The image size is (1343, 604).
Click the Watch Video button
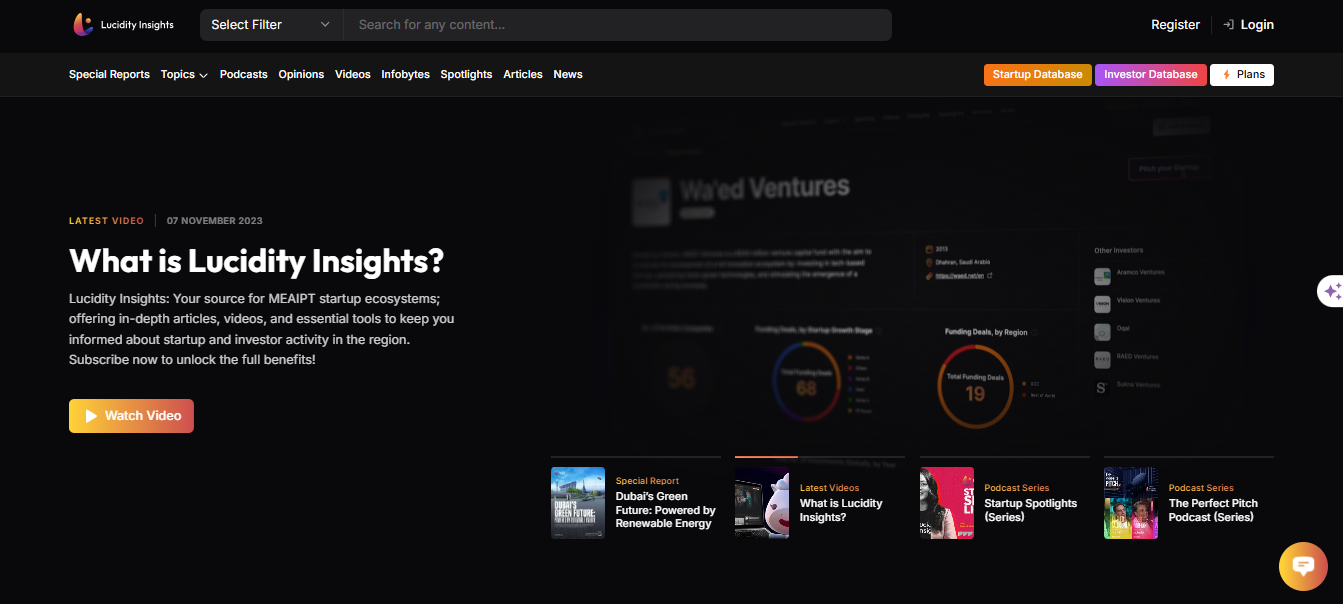coord(131,416)
